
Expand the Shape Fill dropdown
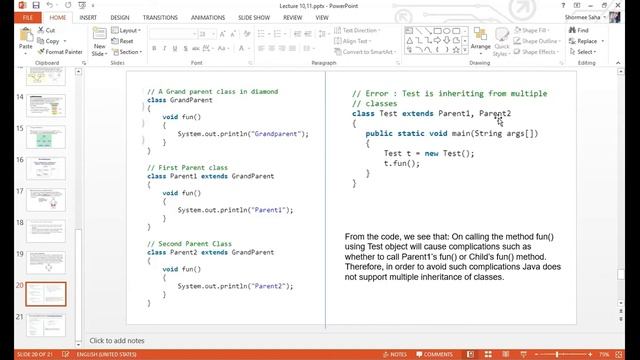532,30
